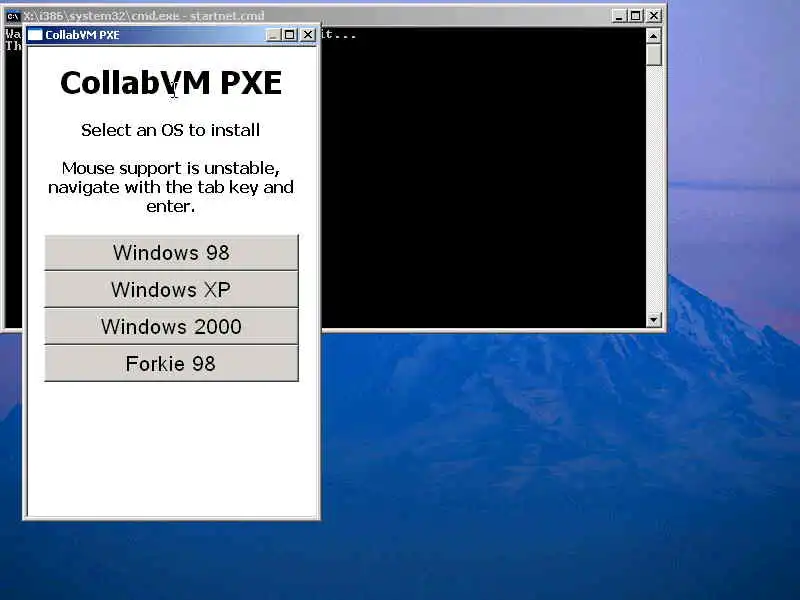Click the 'Mouse support is unstable' notice
Viewport: 800px width, 600px height.
point(171,187)
